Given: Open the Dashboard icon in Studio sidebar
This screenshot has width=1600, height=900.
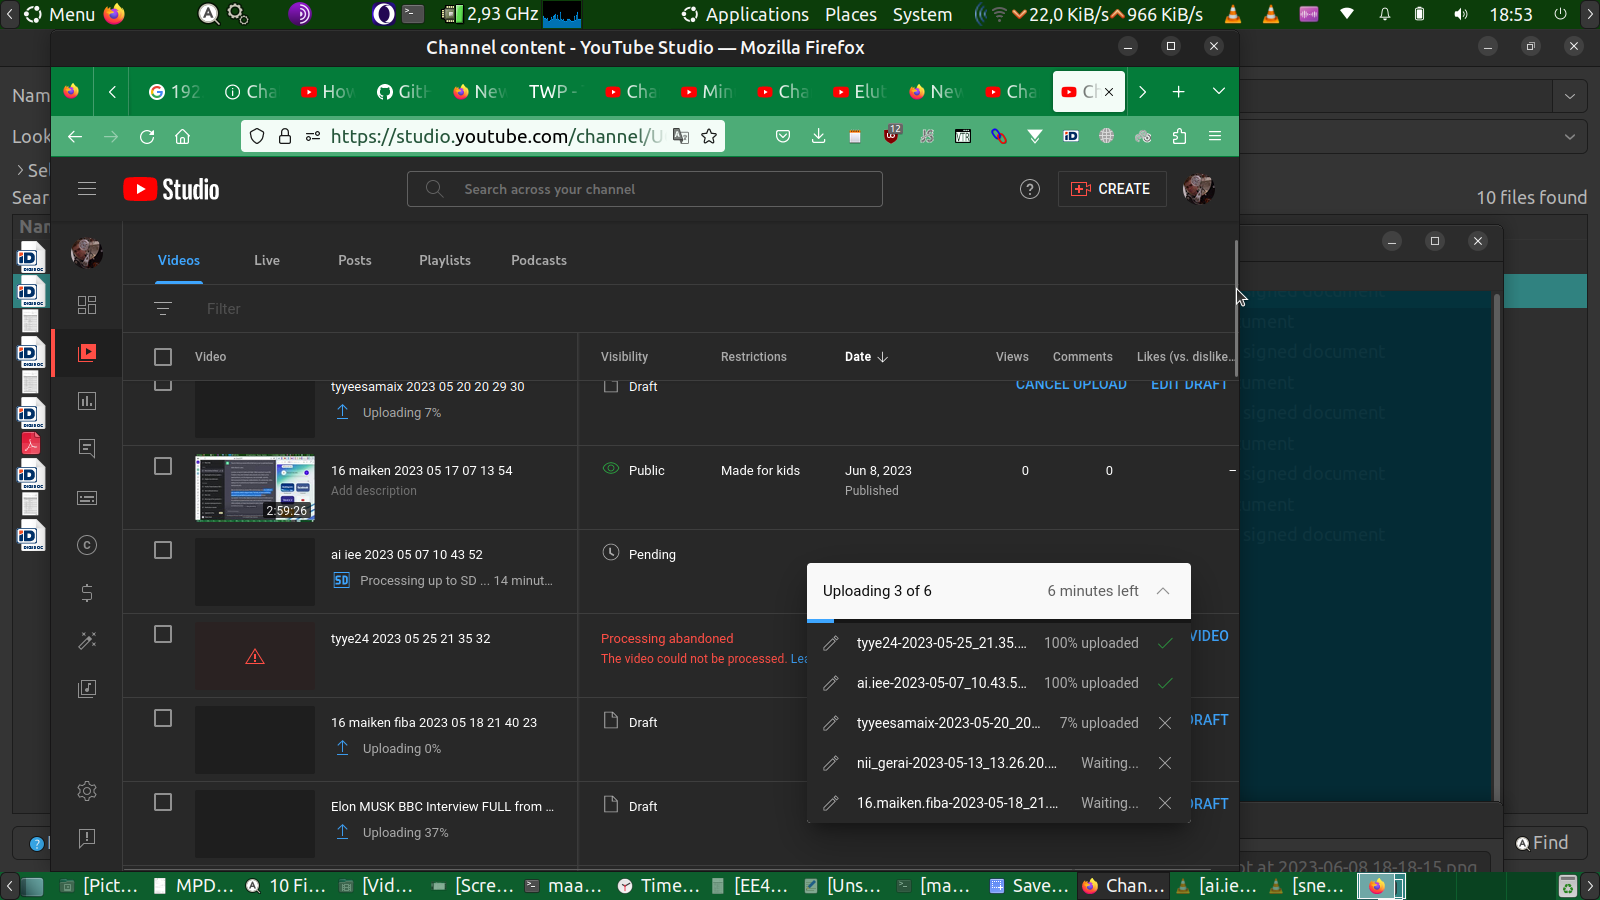Looking at the screenshot, I should pos(87,305).
